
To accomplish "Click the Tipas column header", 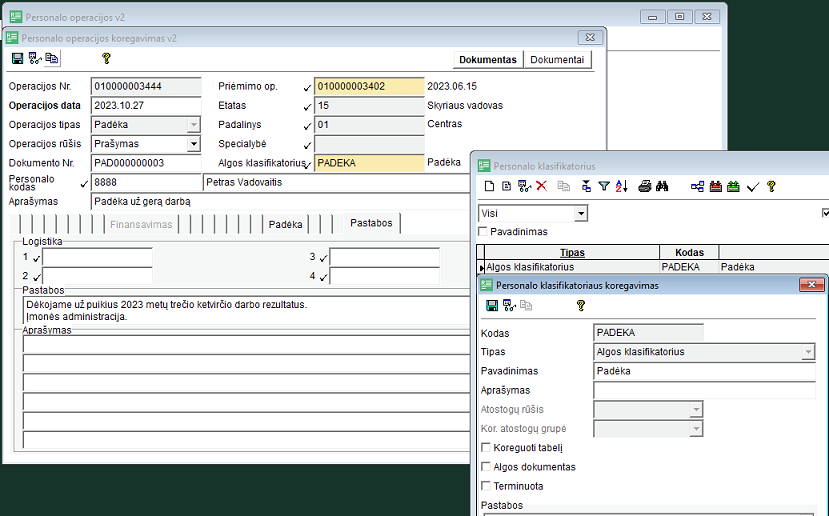I will [573, 253].
